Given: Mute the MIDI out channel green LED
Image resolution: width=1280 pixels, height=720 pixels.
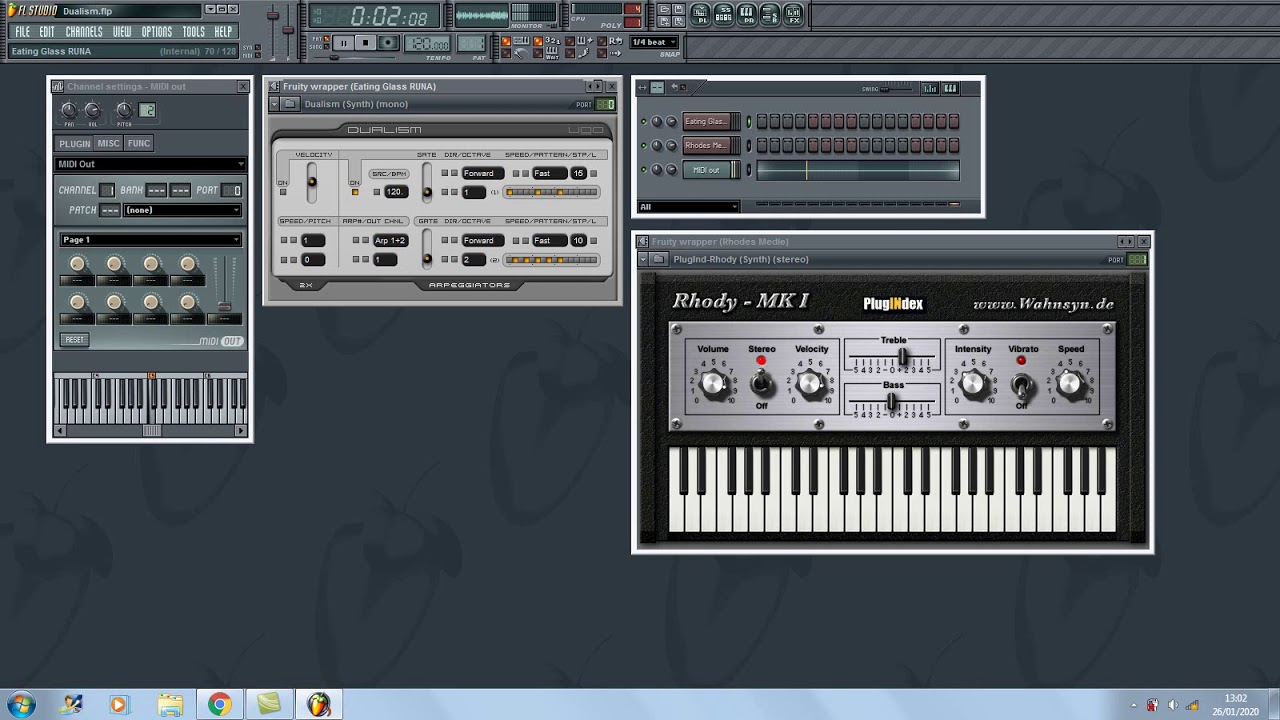Looking at the screenshot, I should 644,170.
